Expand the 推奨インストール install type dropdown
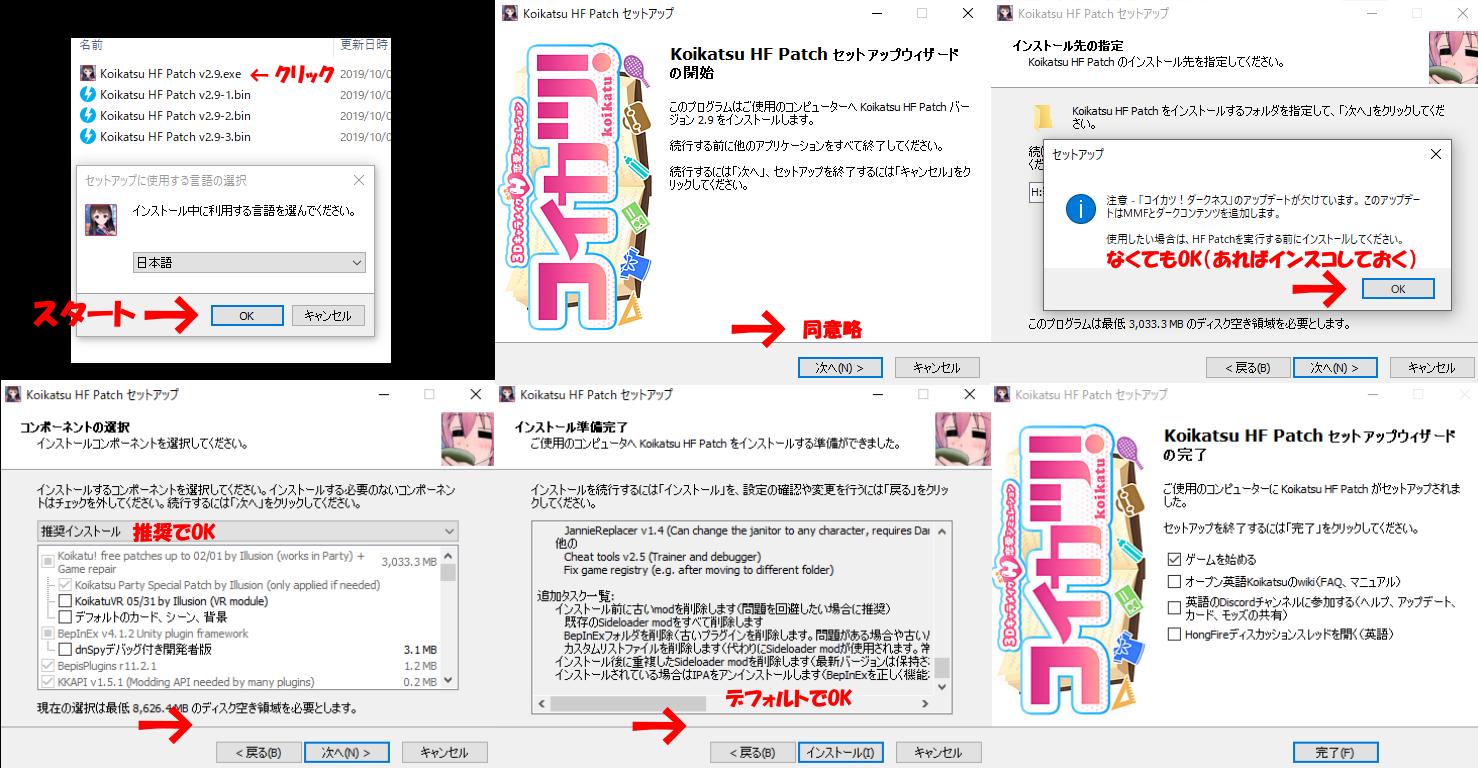The image size is (1478, 768). coord(247,531)
